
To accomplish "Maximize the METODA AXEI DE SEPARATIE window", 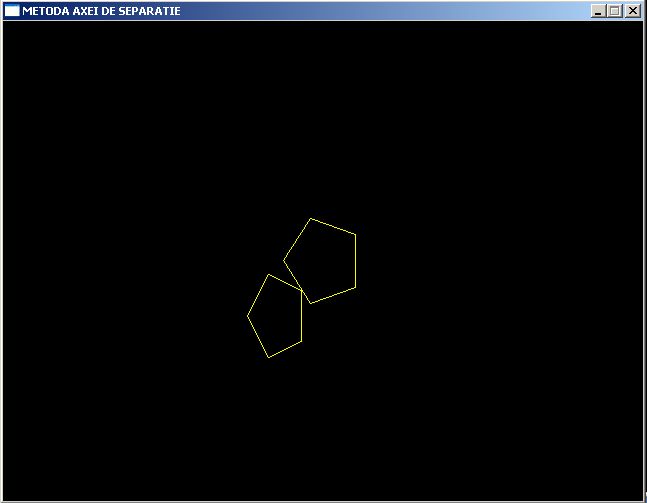I will point(614,11).
